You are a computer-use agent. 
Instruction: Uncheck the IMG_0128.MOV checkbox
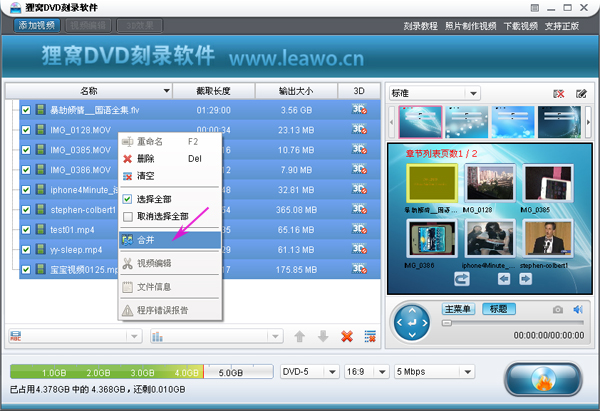coord(26,130)
